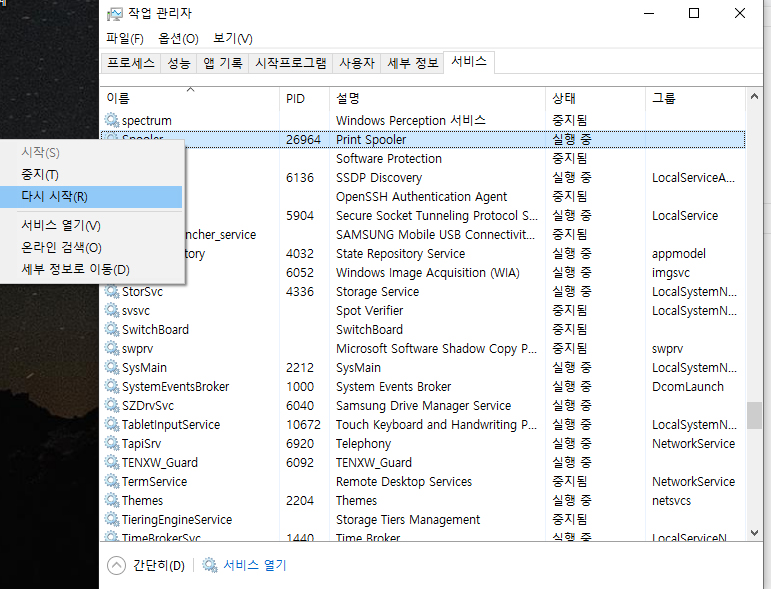Click the gear icon beside SysMain
This screenshot has height=589, width=771.
point(112,367)
